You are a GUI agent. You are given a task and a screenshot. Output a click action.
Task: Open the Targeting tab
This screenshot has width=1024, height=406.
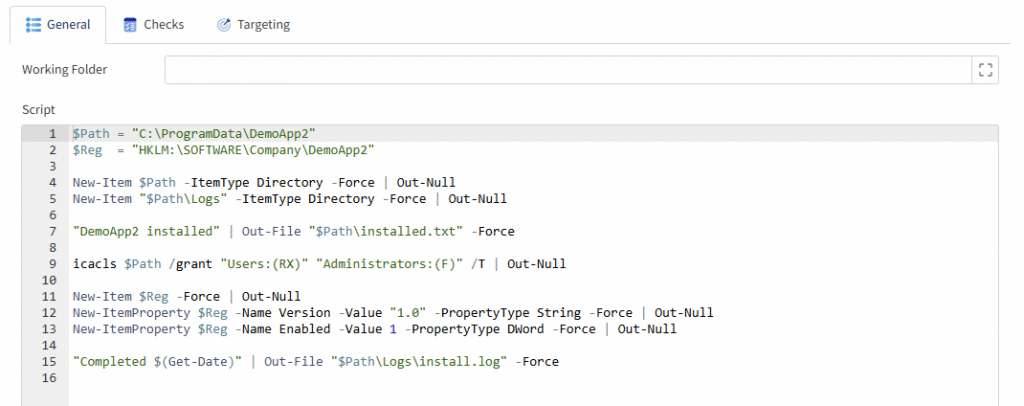click(253, 25)
